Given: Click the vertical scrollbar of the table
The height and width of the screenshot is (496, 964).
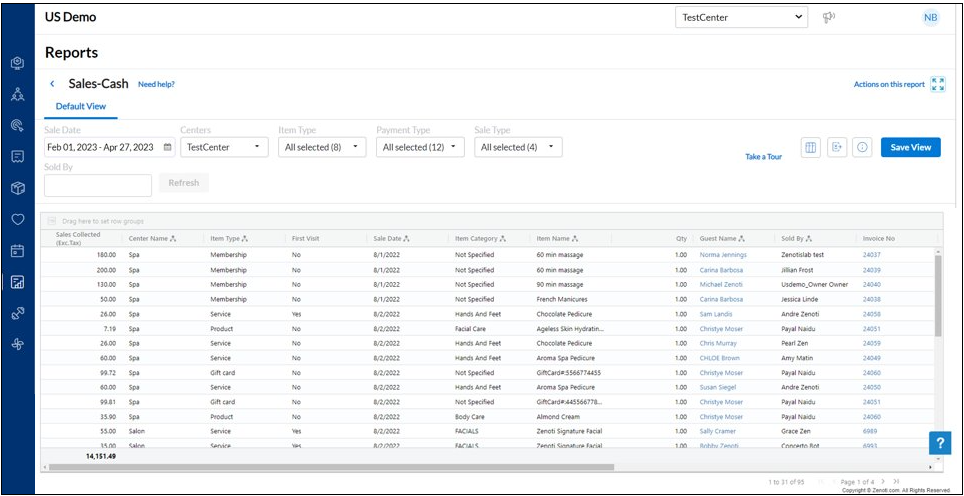Looking at the screenshot, I should coord(938,295).
